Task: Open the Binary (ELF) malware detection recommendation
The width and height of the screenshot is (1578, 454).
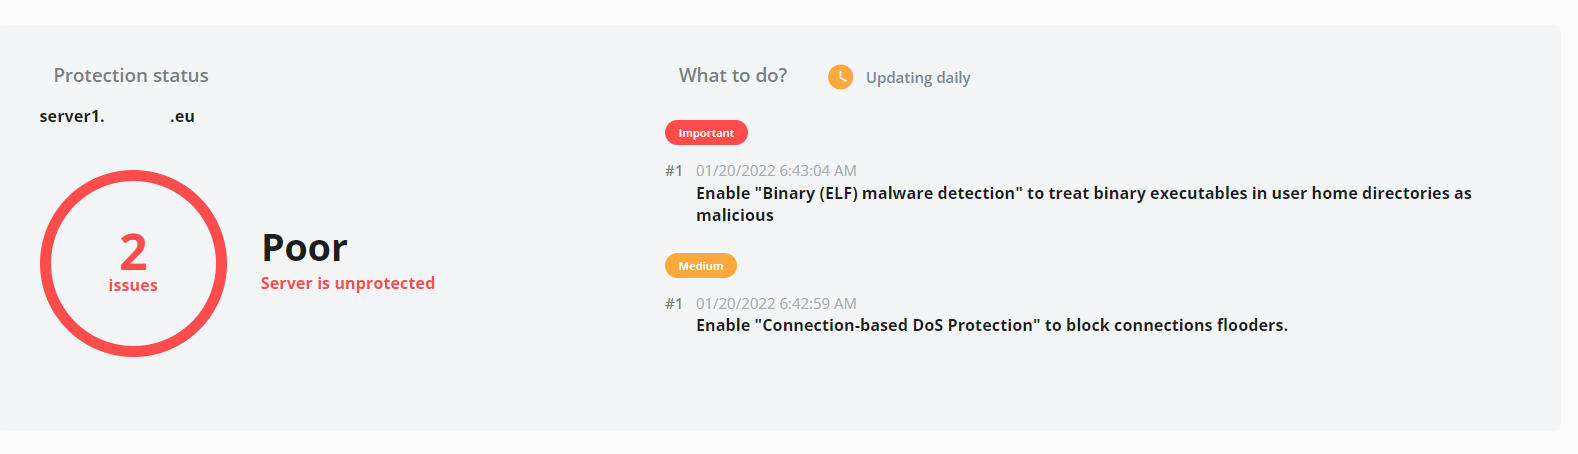Action: coord(1083,194)
